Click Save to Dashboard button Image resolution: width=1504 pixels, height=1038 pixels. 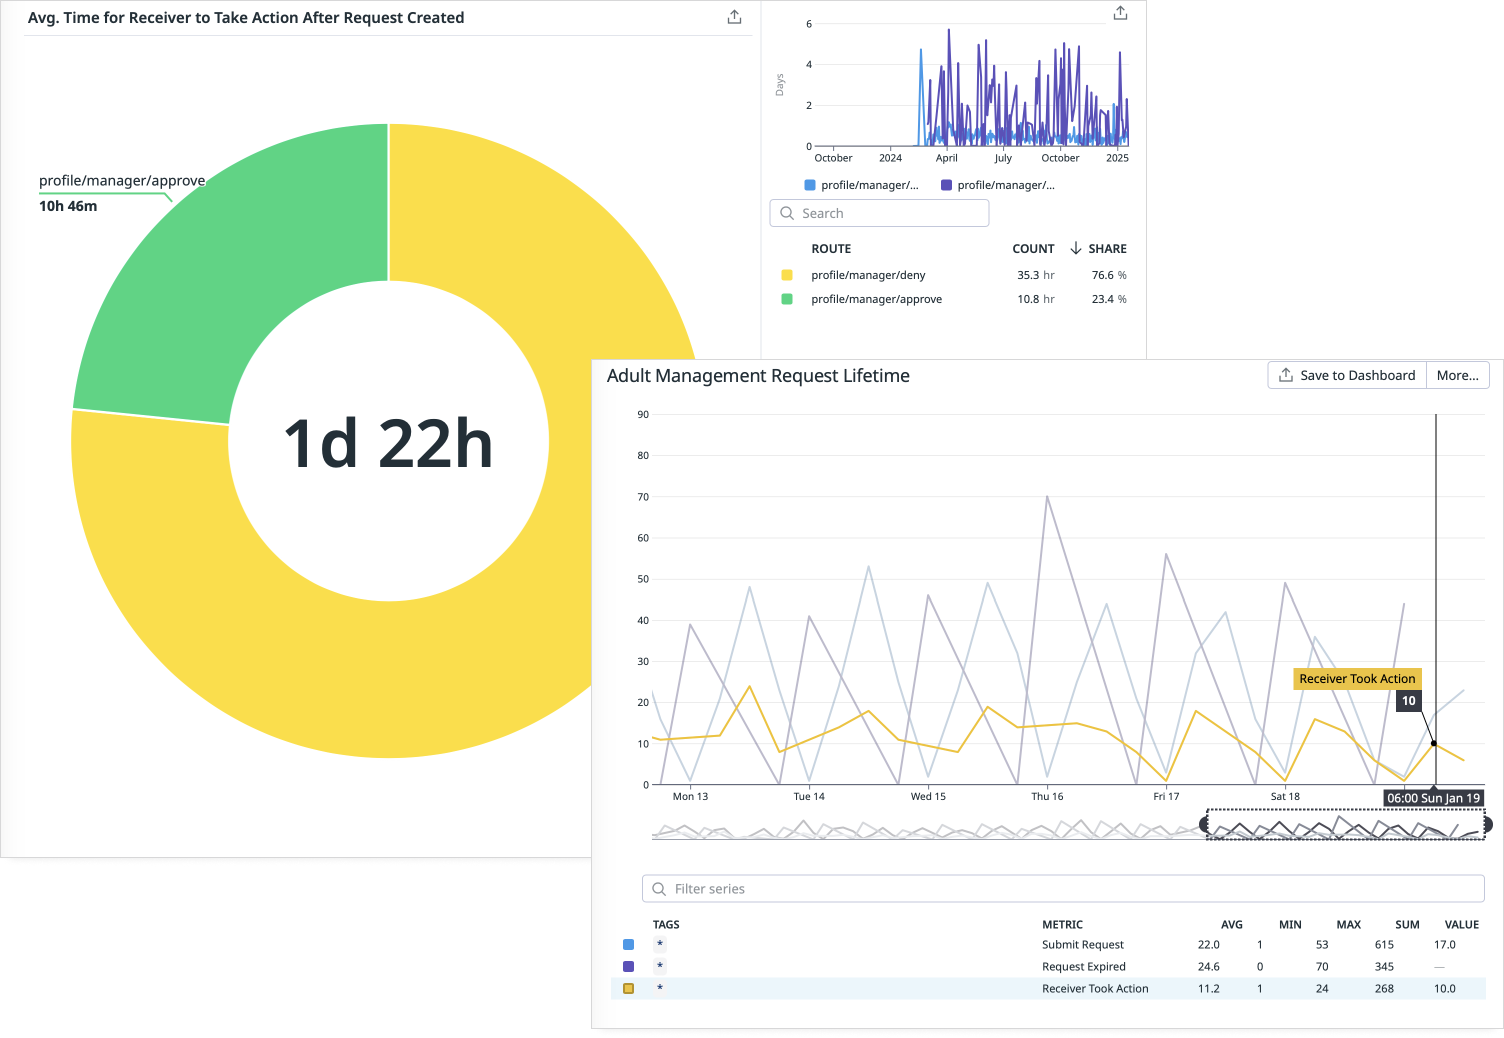click(1346, 376)
